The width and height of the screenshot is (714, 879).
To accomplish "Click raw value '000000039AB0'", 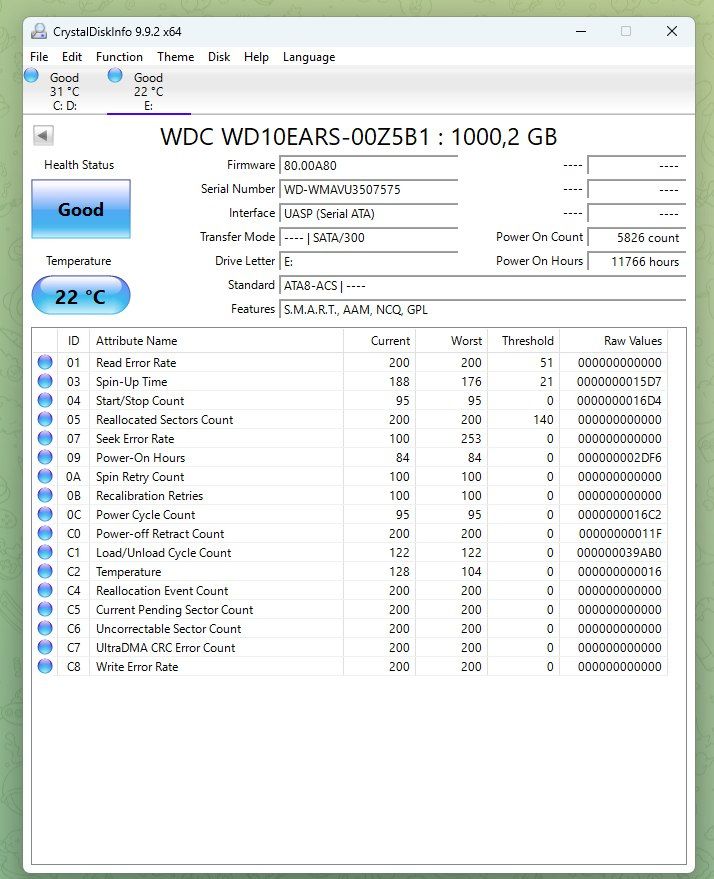I will 619,553.
